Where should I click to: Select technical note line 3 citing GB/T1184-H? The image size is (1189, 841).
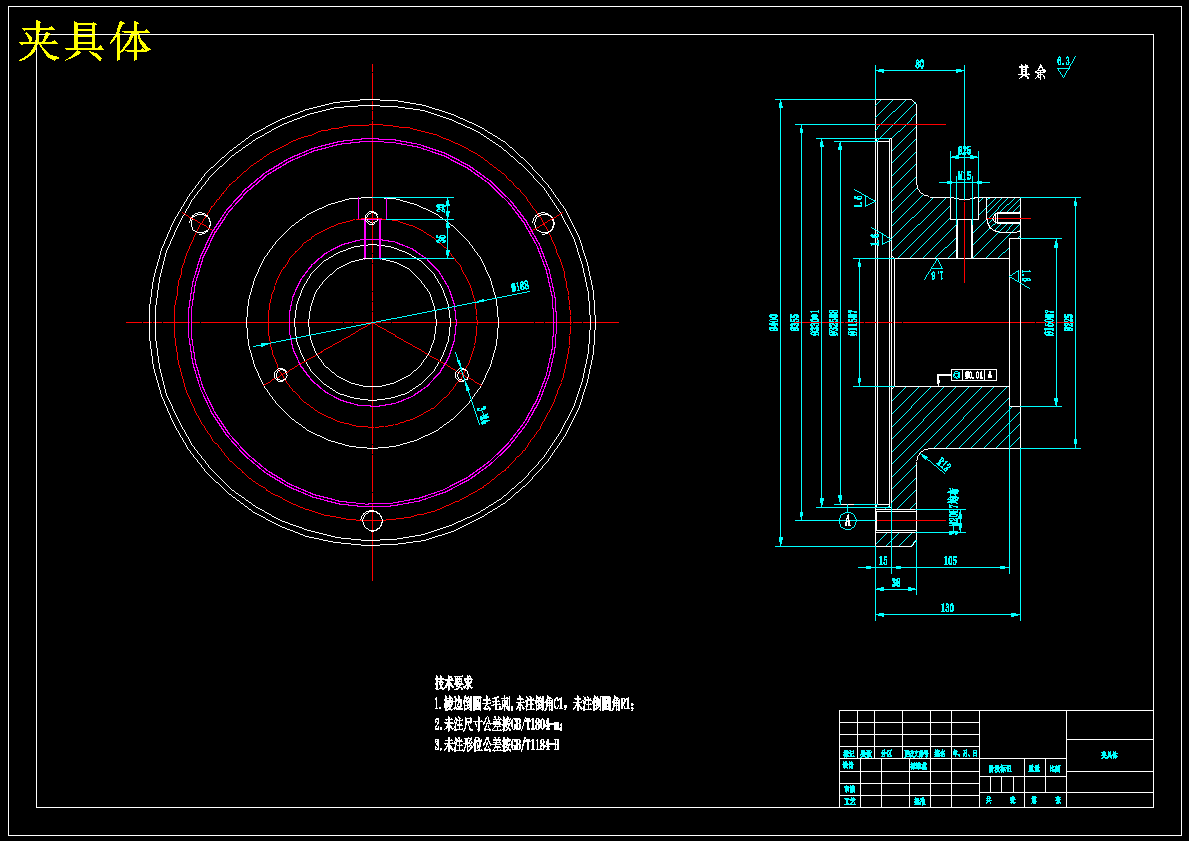[497, 745]
